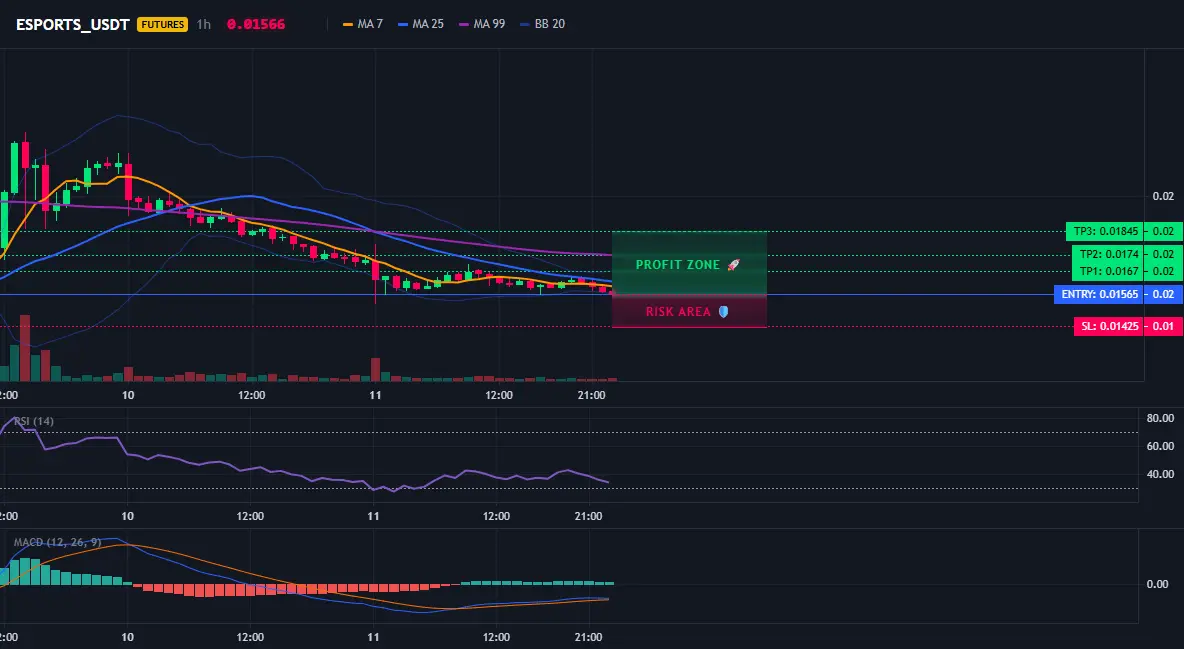
Task: Click the yellow FUTURES badge
Action: [162, 24]
